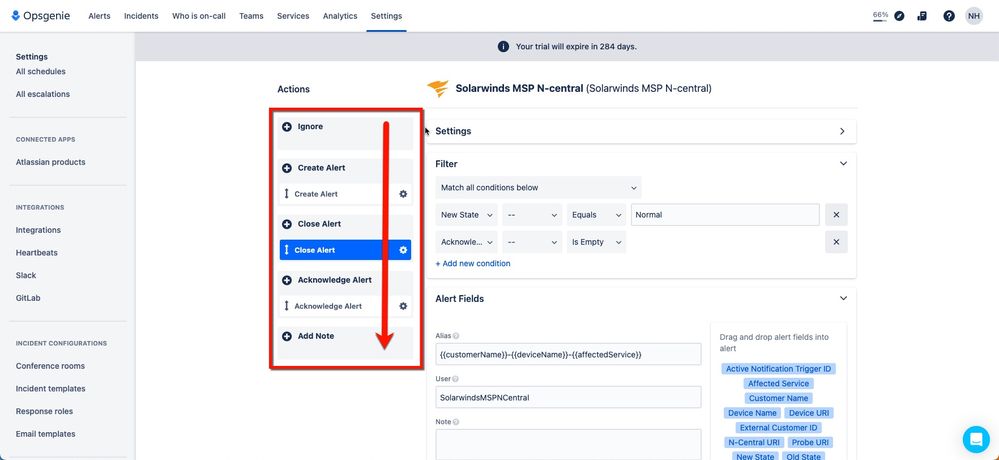
Task: Click the Opsgenie logo
Action: click(x=41, y=16)
